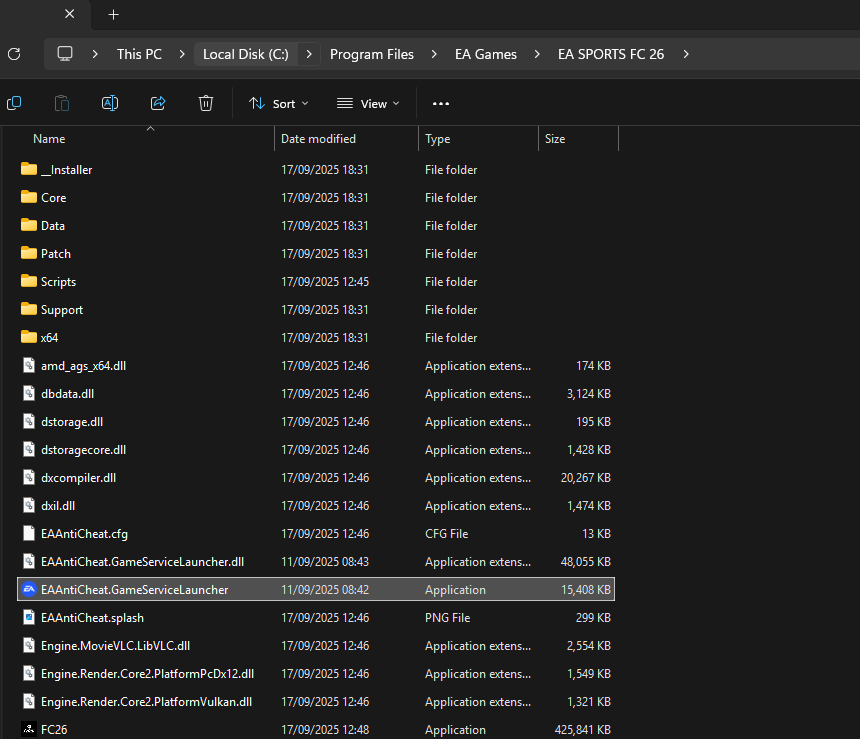This screenshot has width=860, height=739.
Task: Click the 15,408 KB size value
Action: pyautogui.click(x=586, y=590)
